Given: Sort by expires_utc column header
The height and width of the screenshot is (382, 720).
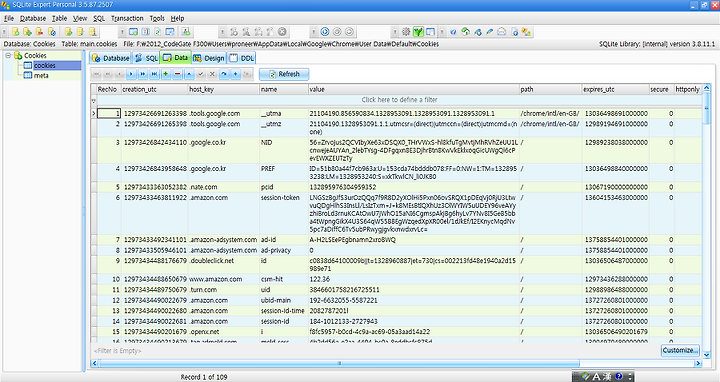Looking at the screenshot, I should pos(615,89).
